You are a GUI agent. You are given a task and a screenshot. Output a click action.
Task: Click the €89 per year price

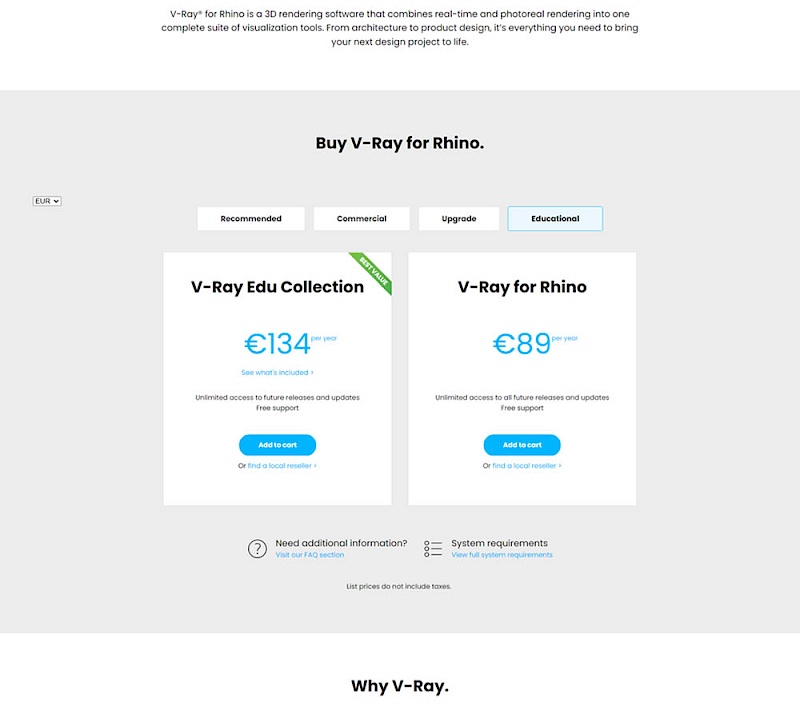535,343
